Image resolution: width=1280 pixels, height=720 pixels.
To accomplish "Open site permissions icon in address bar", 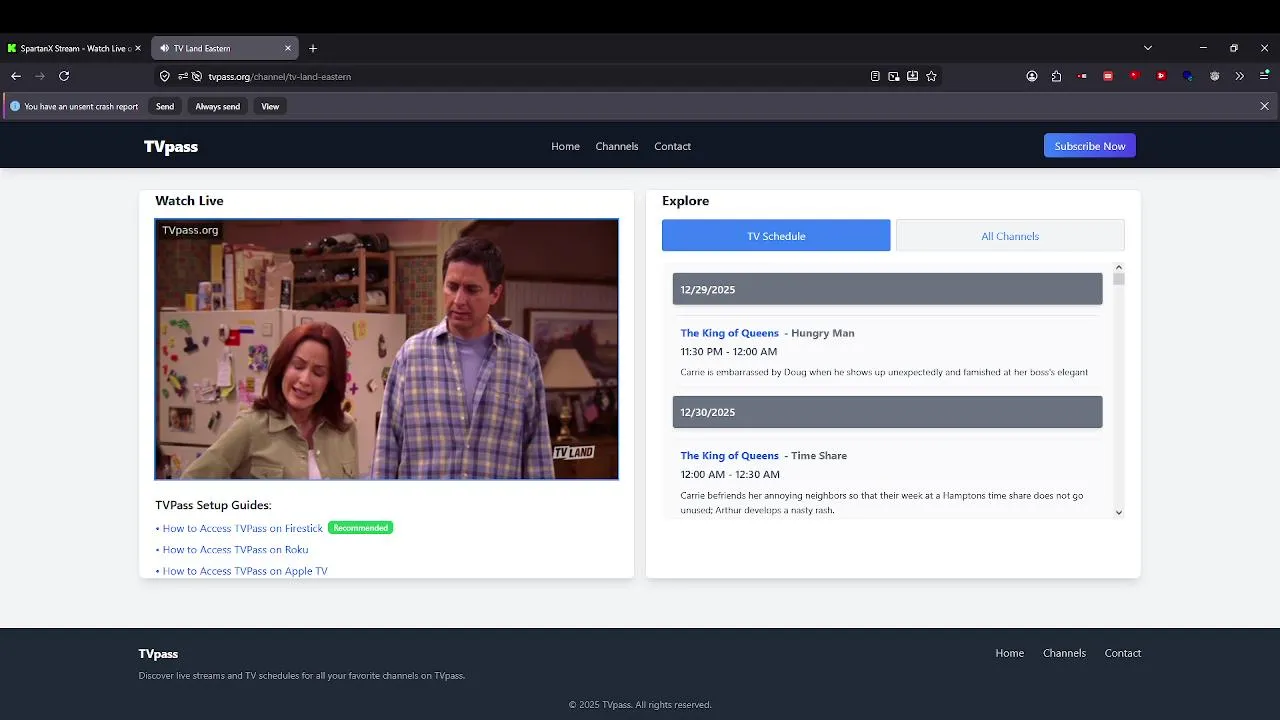I will tap(183, 76).
